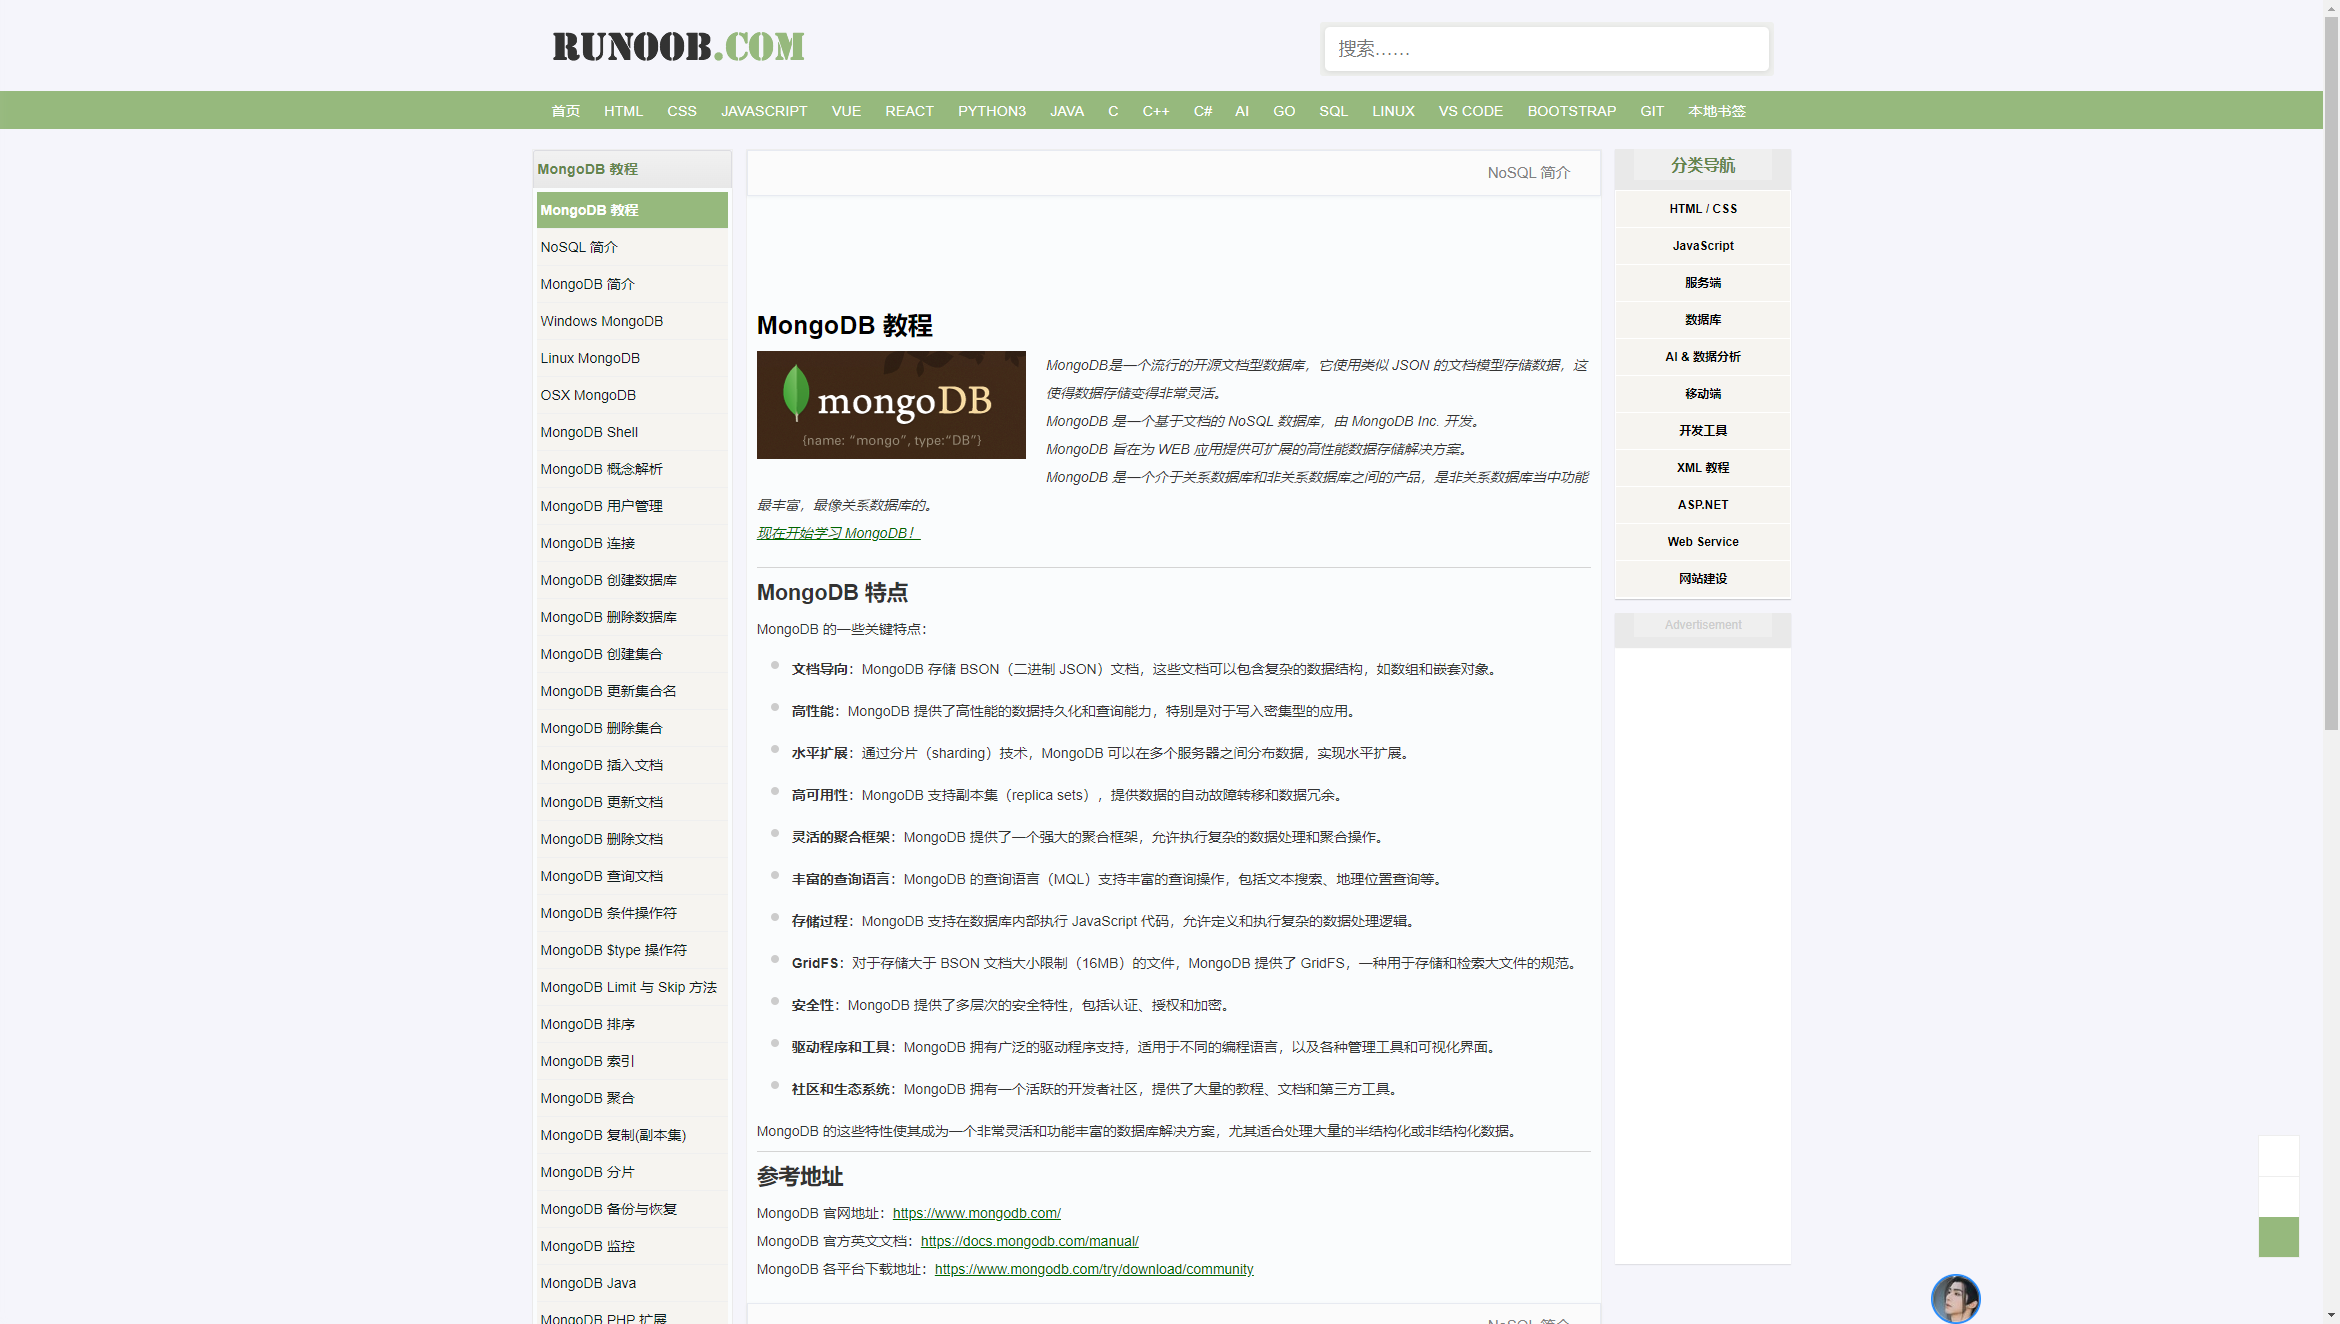
Task: Open HTML / CSS category
Action: point(1702,209)
